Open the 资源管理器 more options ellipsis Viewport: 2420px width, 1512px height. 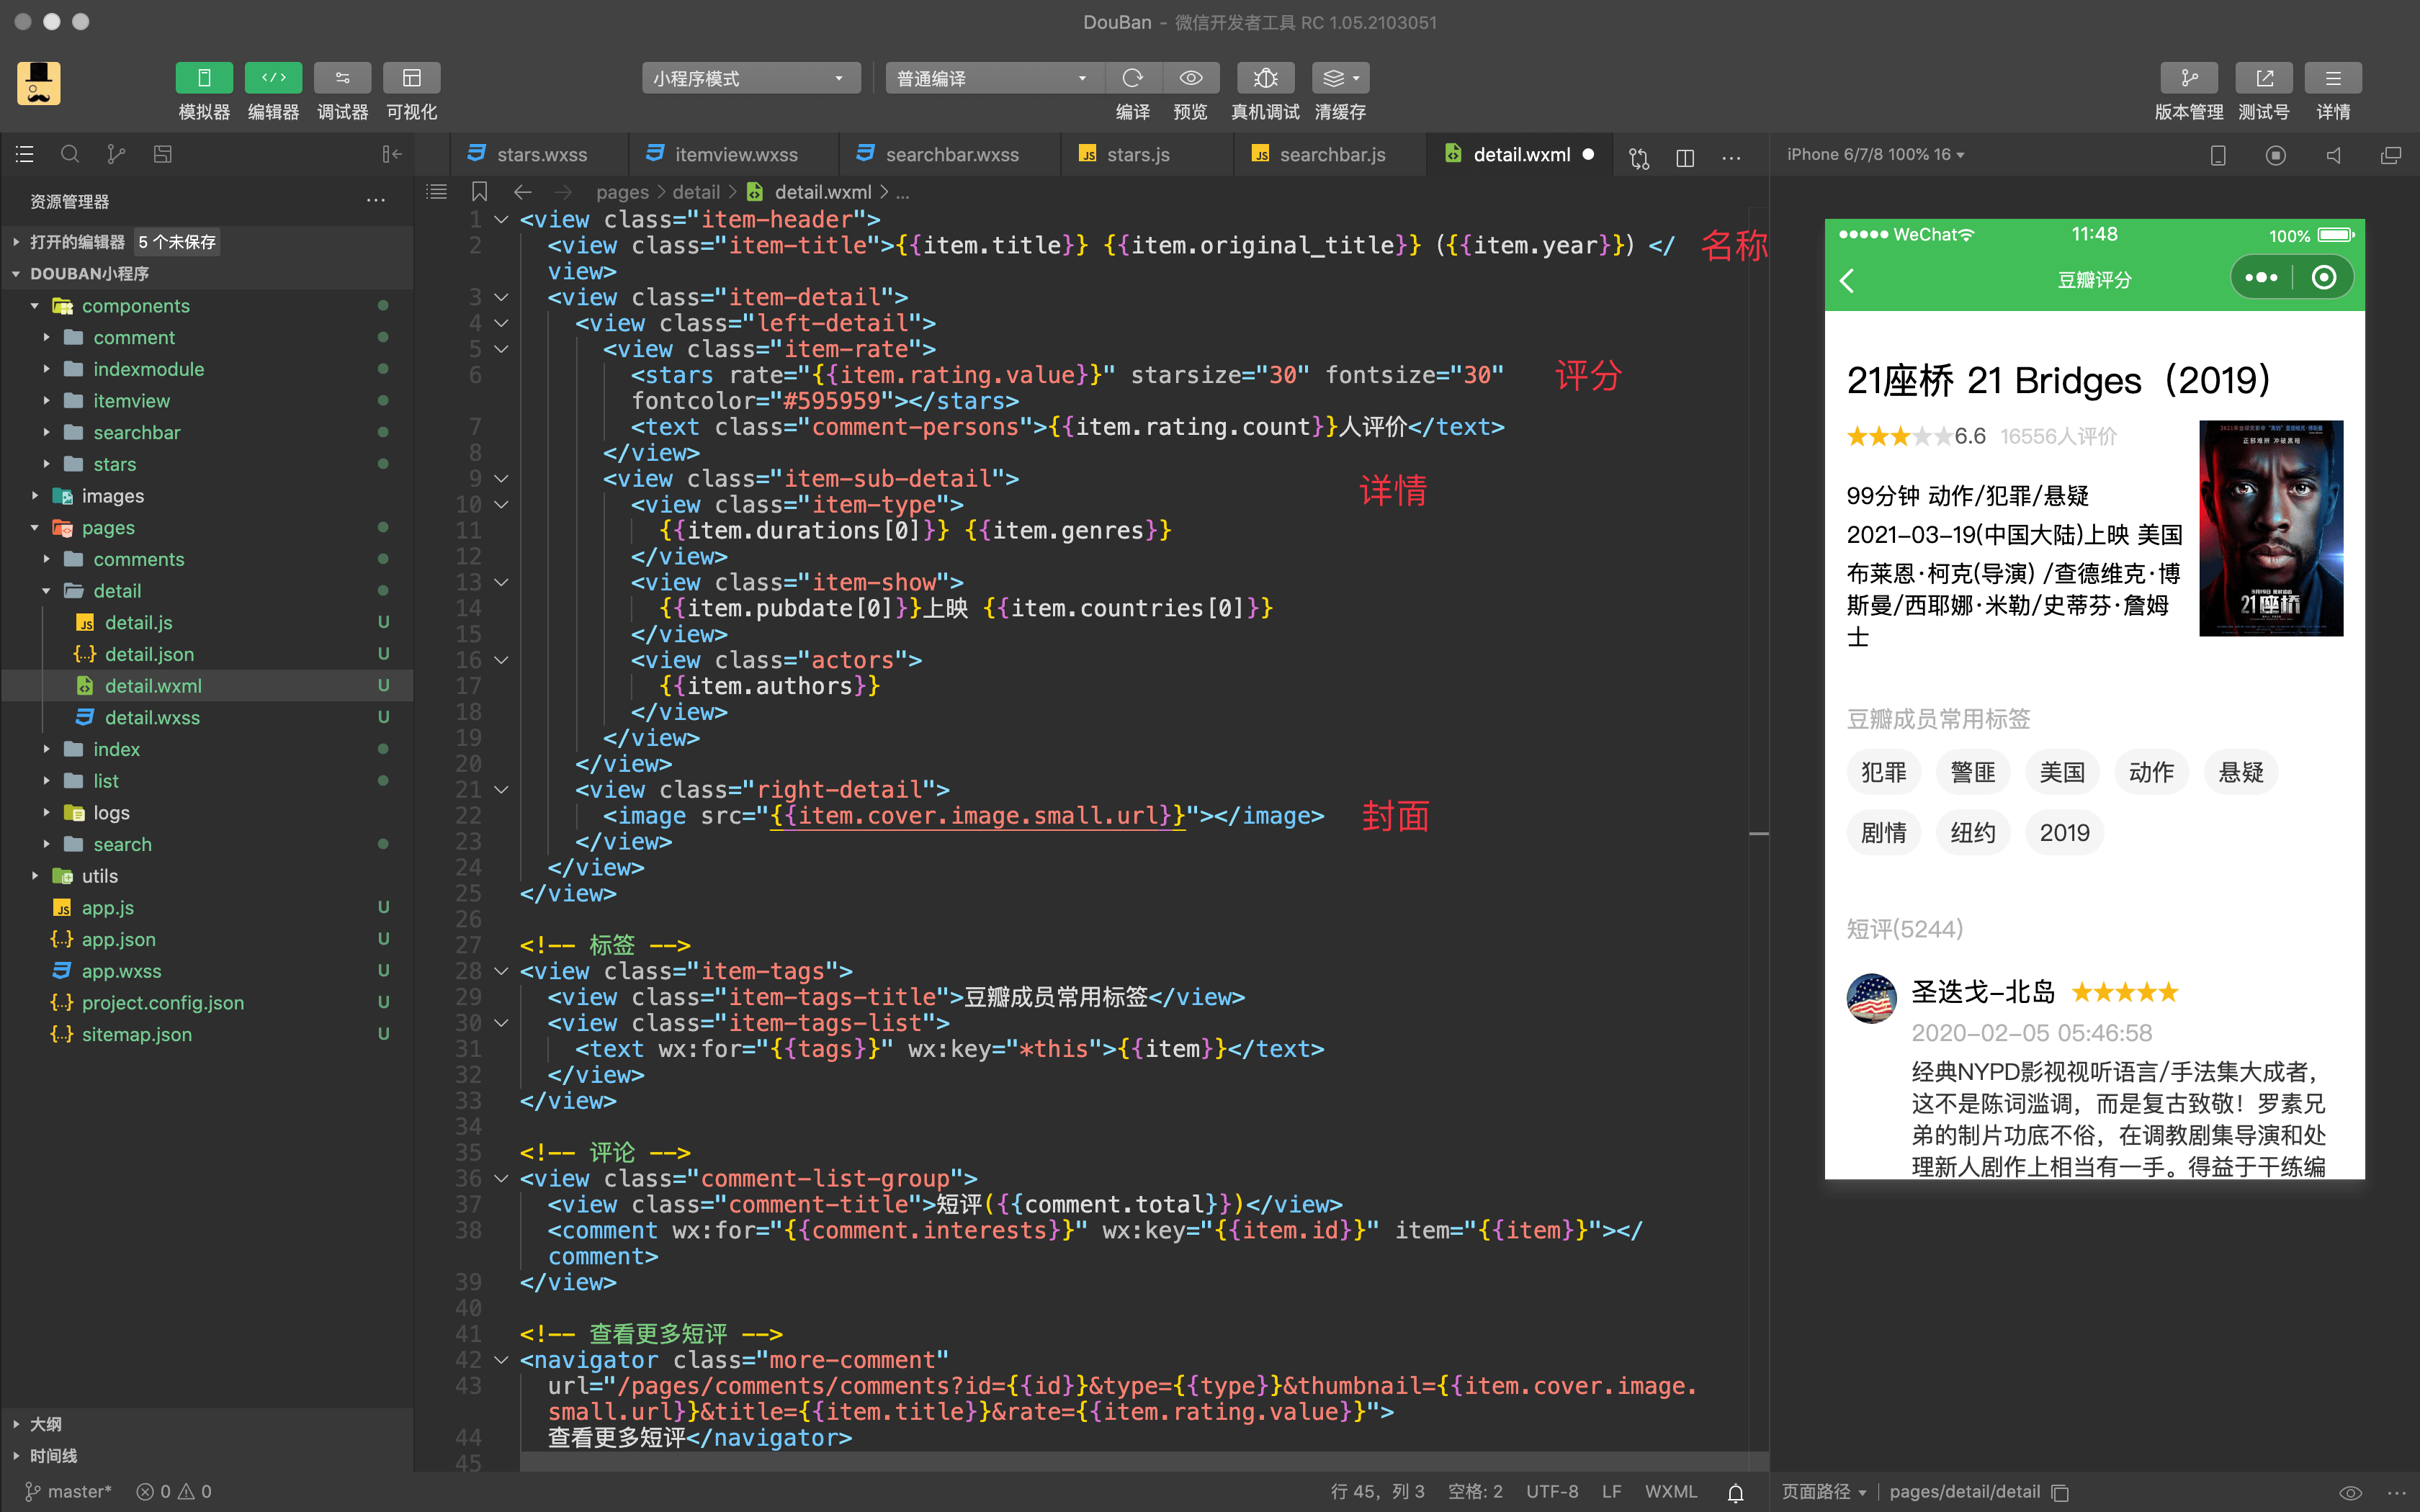(376, 201)
